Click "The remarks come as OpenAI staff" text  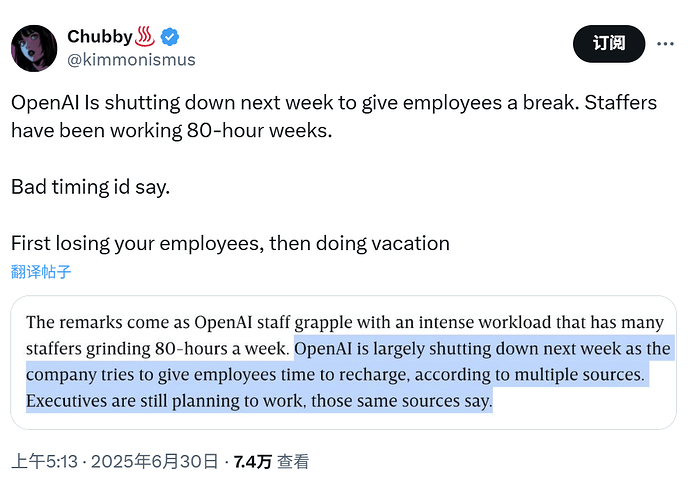click(159, 322)
